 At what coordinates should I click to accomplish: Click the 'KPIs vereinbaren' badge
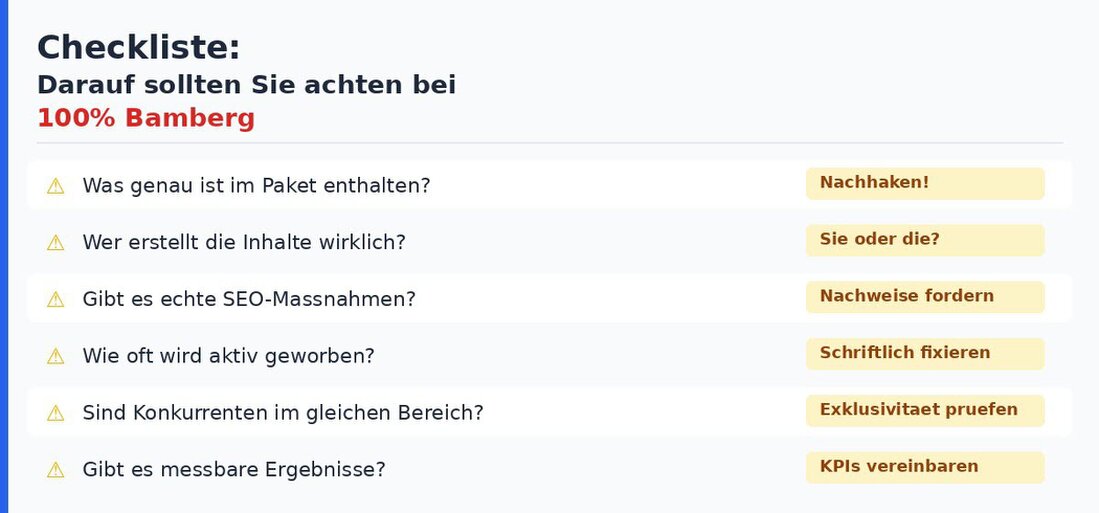[x=924, y=467]
